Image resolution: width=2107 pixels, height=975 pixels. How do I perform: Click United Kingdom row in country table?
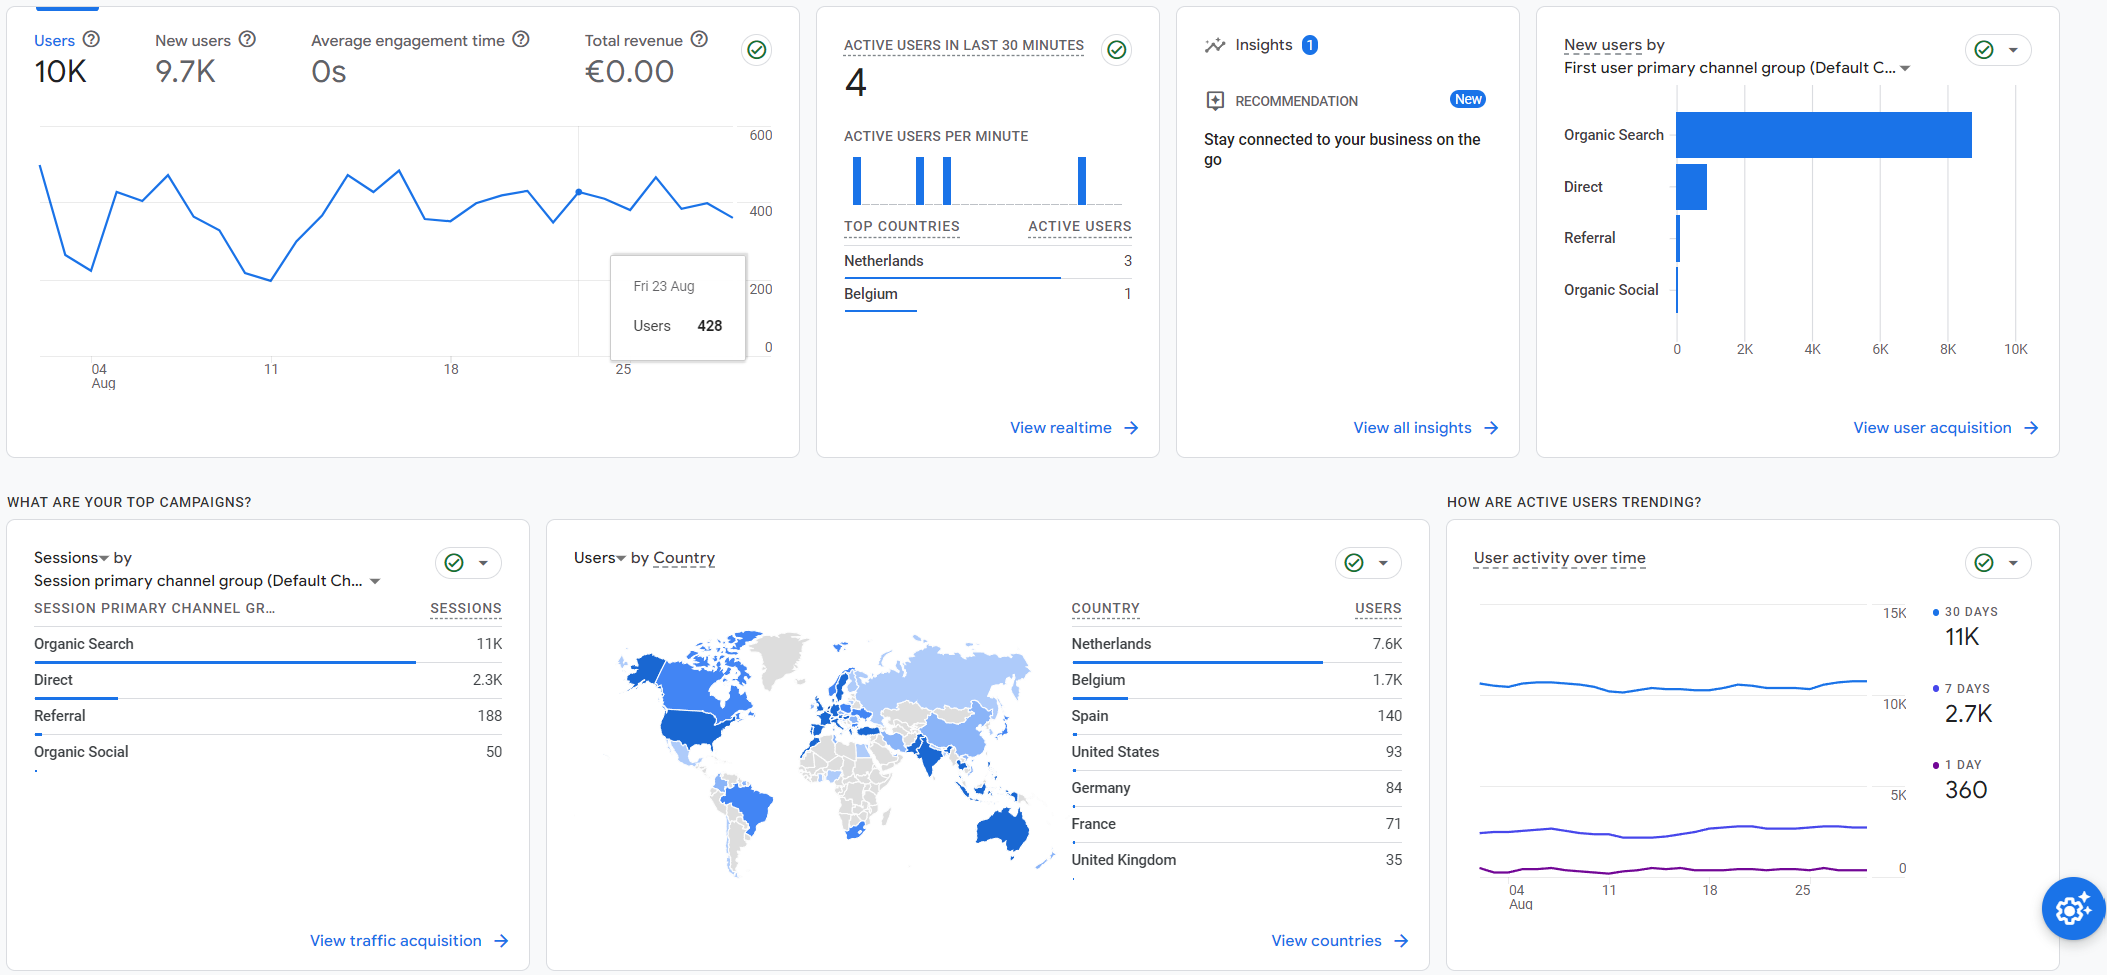pyautogui.click(x=1237, y=860)
